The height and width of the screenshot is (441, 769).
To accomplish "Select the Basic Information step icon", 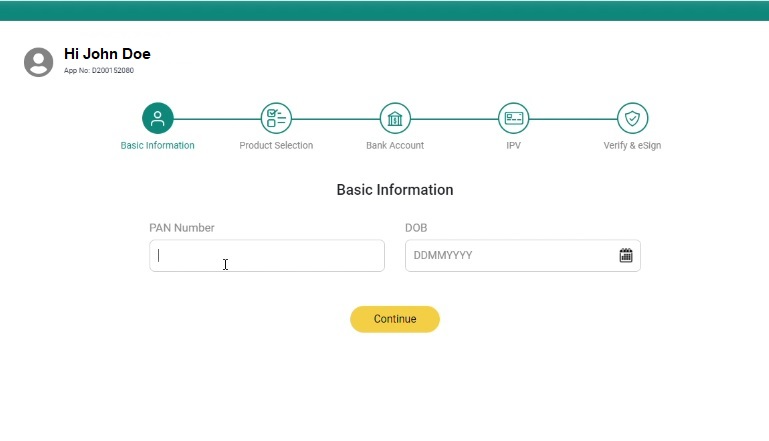I will click(x=157, y=118).
